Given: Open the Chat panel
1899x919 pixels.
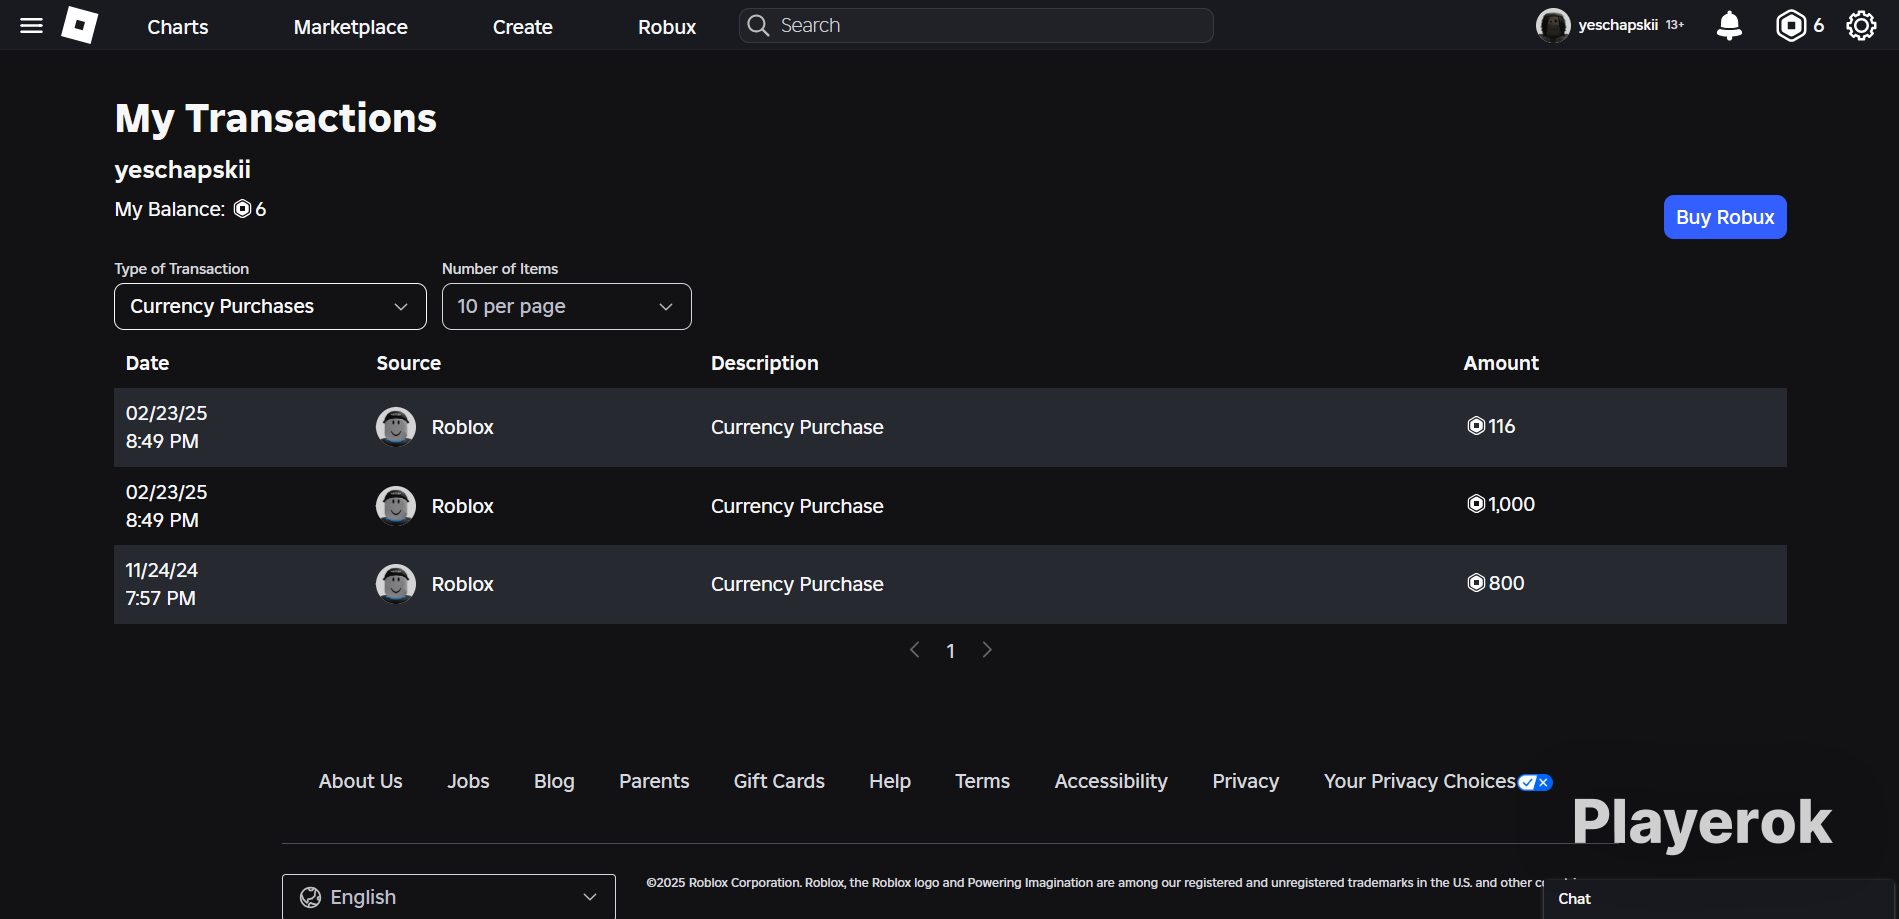Looking at the screenshot, I should tap(1718, 899).
